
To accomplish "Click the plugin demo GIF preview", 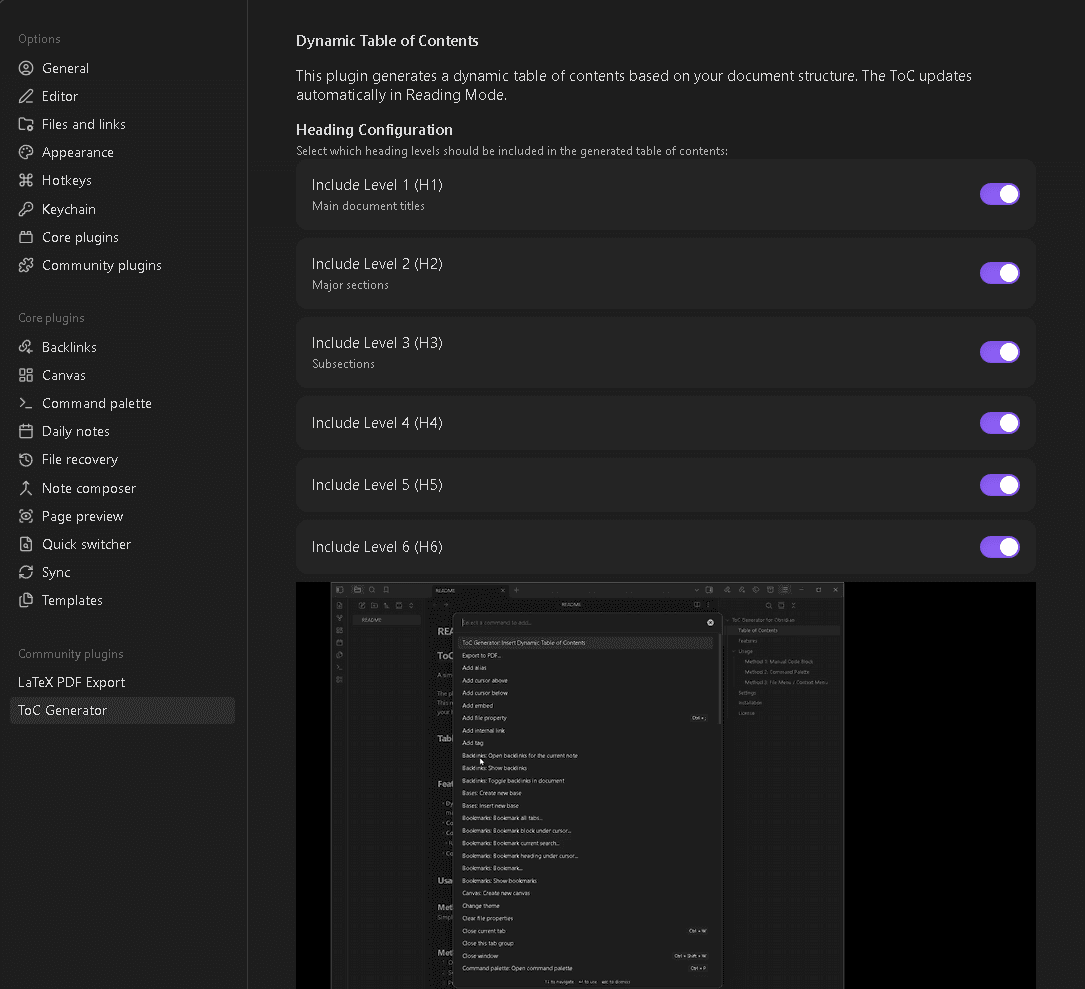I will 666,786.
